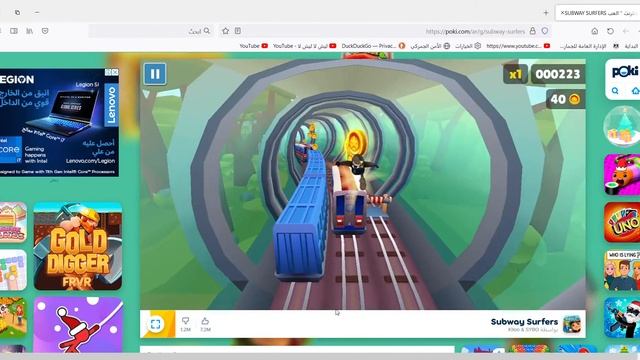Click the browser back arrow
This screenshot has width=640, height=360.
click(x=625, y=31)
